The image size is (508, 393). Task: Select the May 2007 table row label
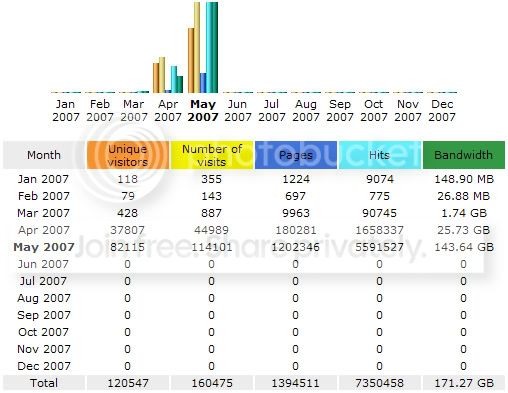click(44, 247)
